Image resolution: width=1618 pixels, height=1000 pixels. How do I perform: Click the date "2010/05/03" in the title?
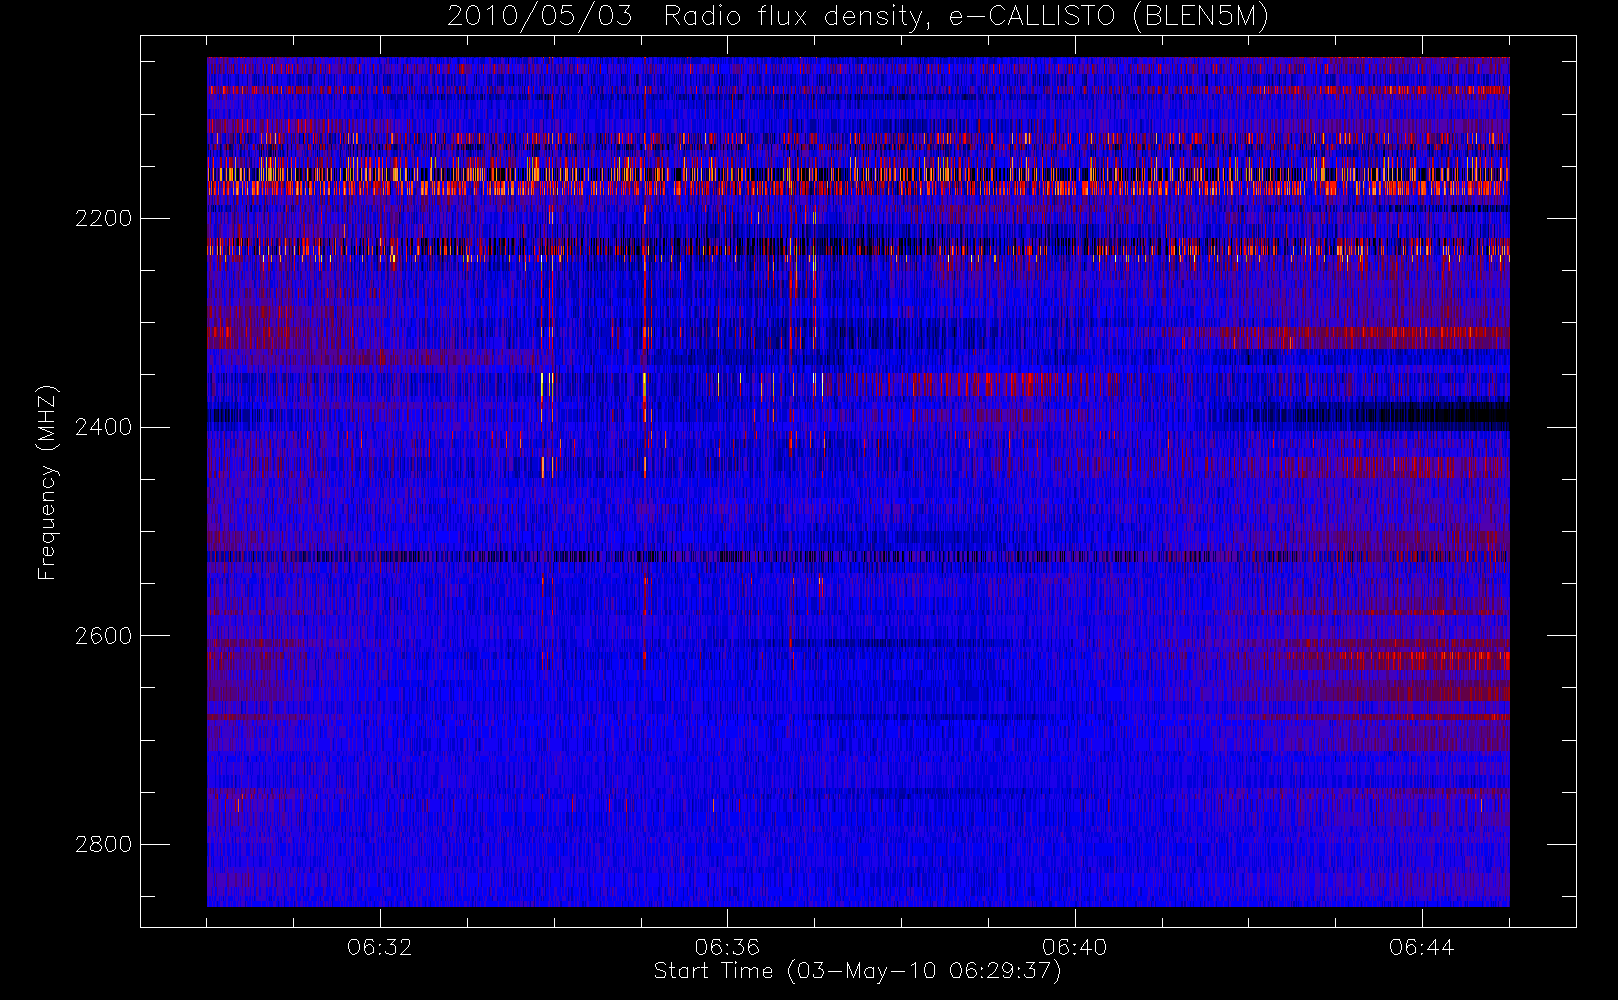539,16
